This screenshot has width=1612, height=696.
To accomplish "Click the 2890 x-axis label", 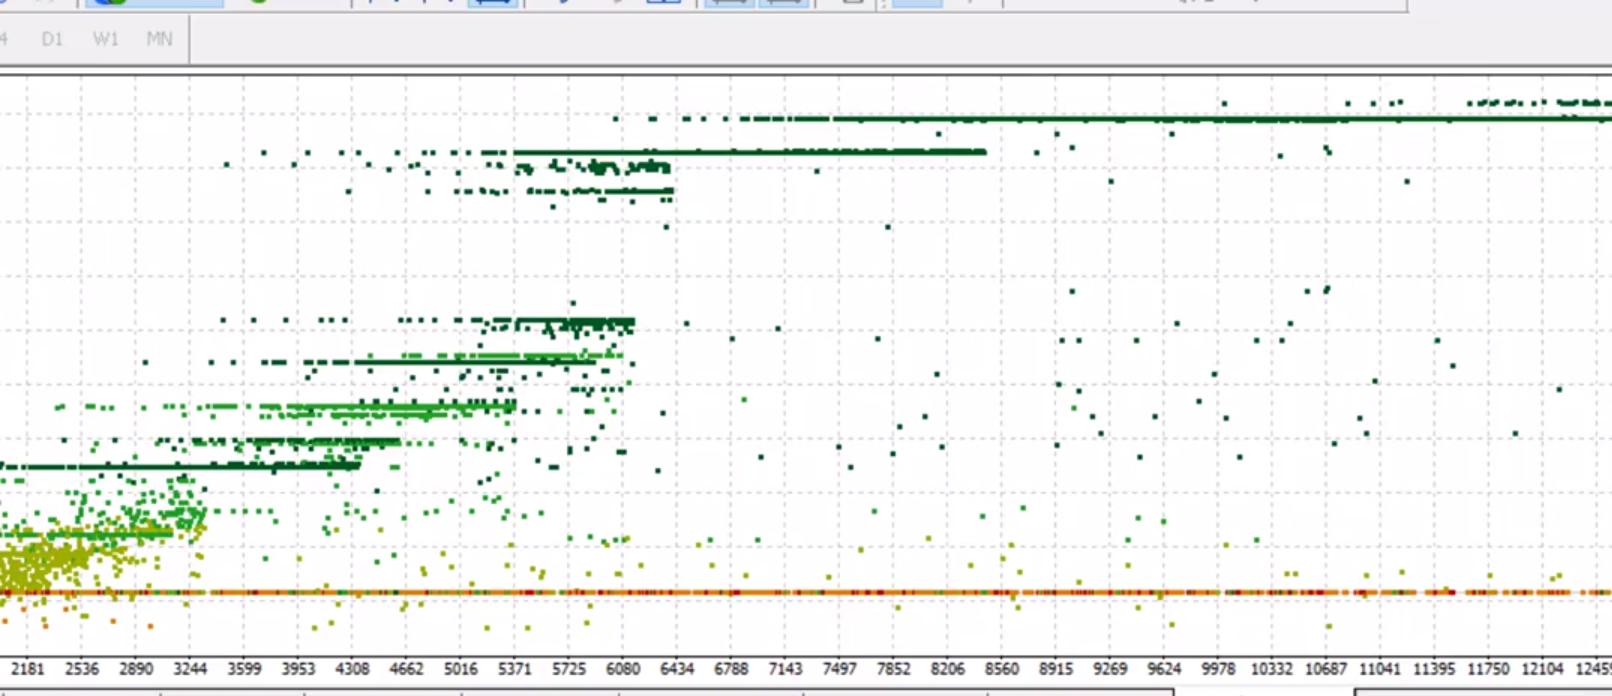I will click(x=136, y=668).
